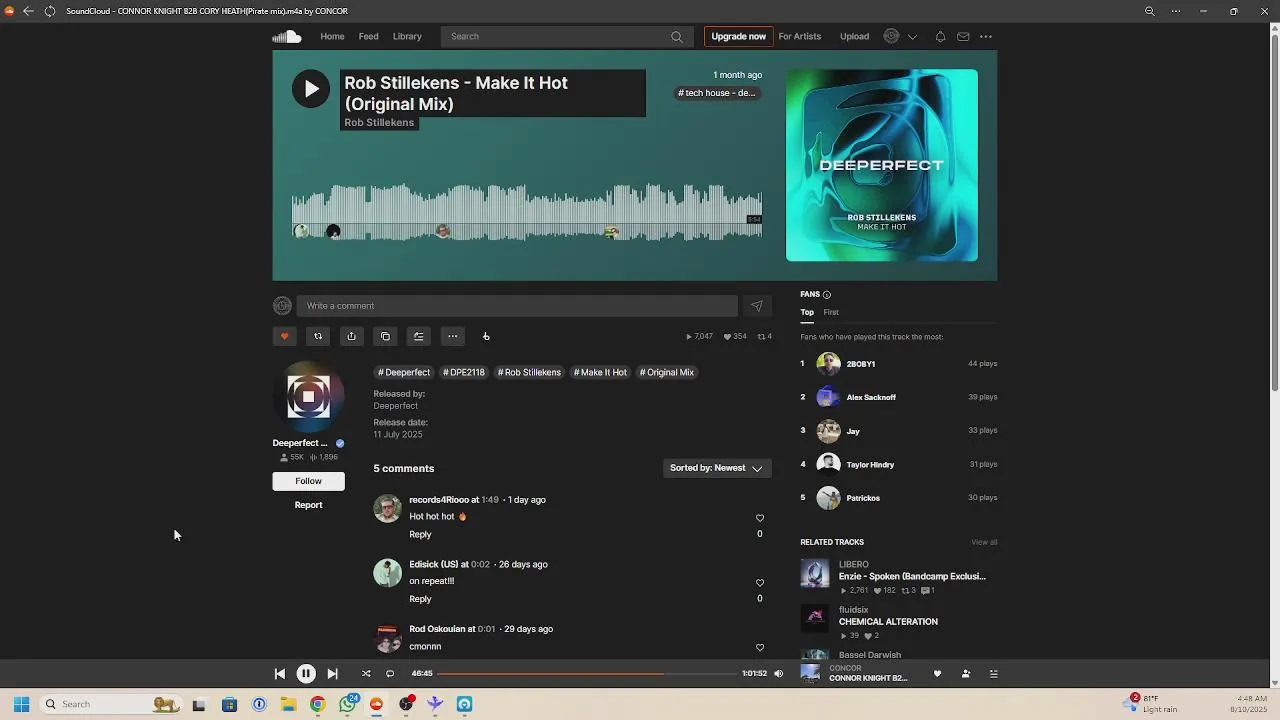Add track to Next up queue

419,337
